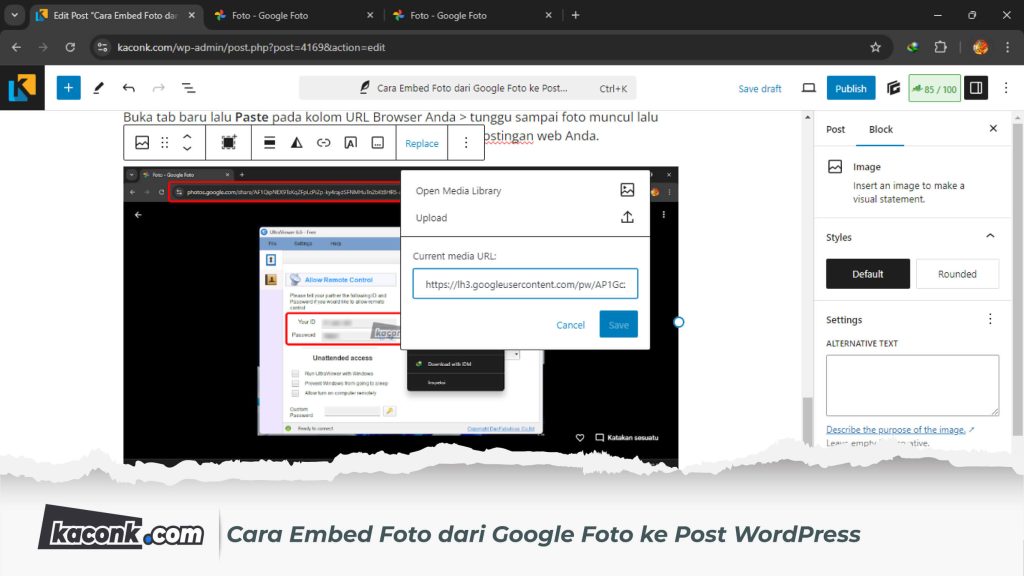
Task: Switch to the Block tab
Action: 880,129
